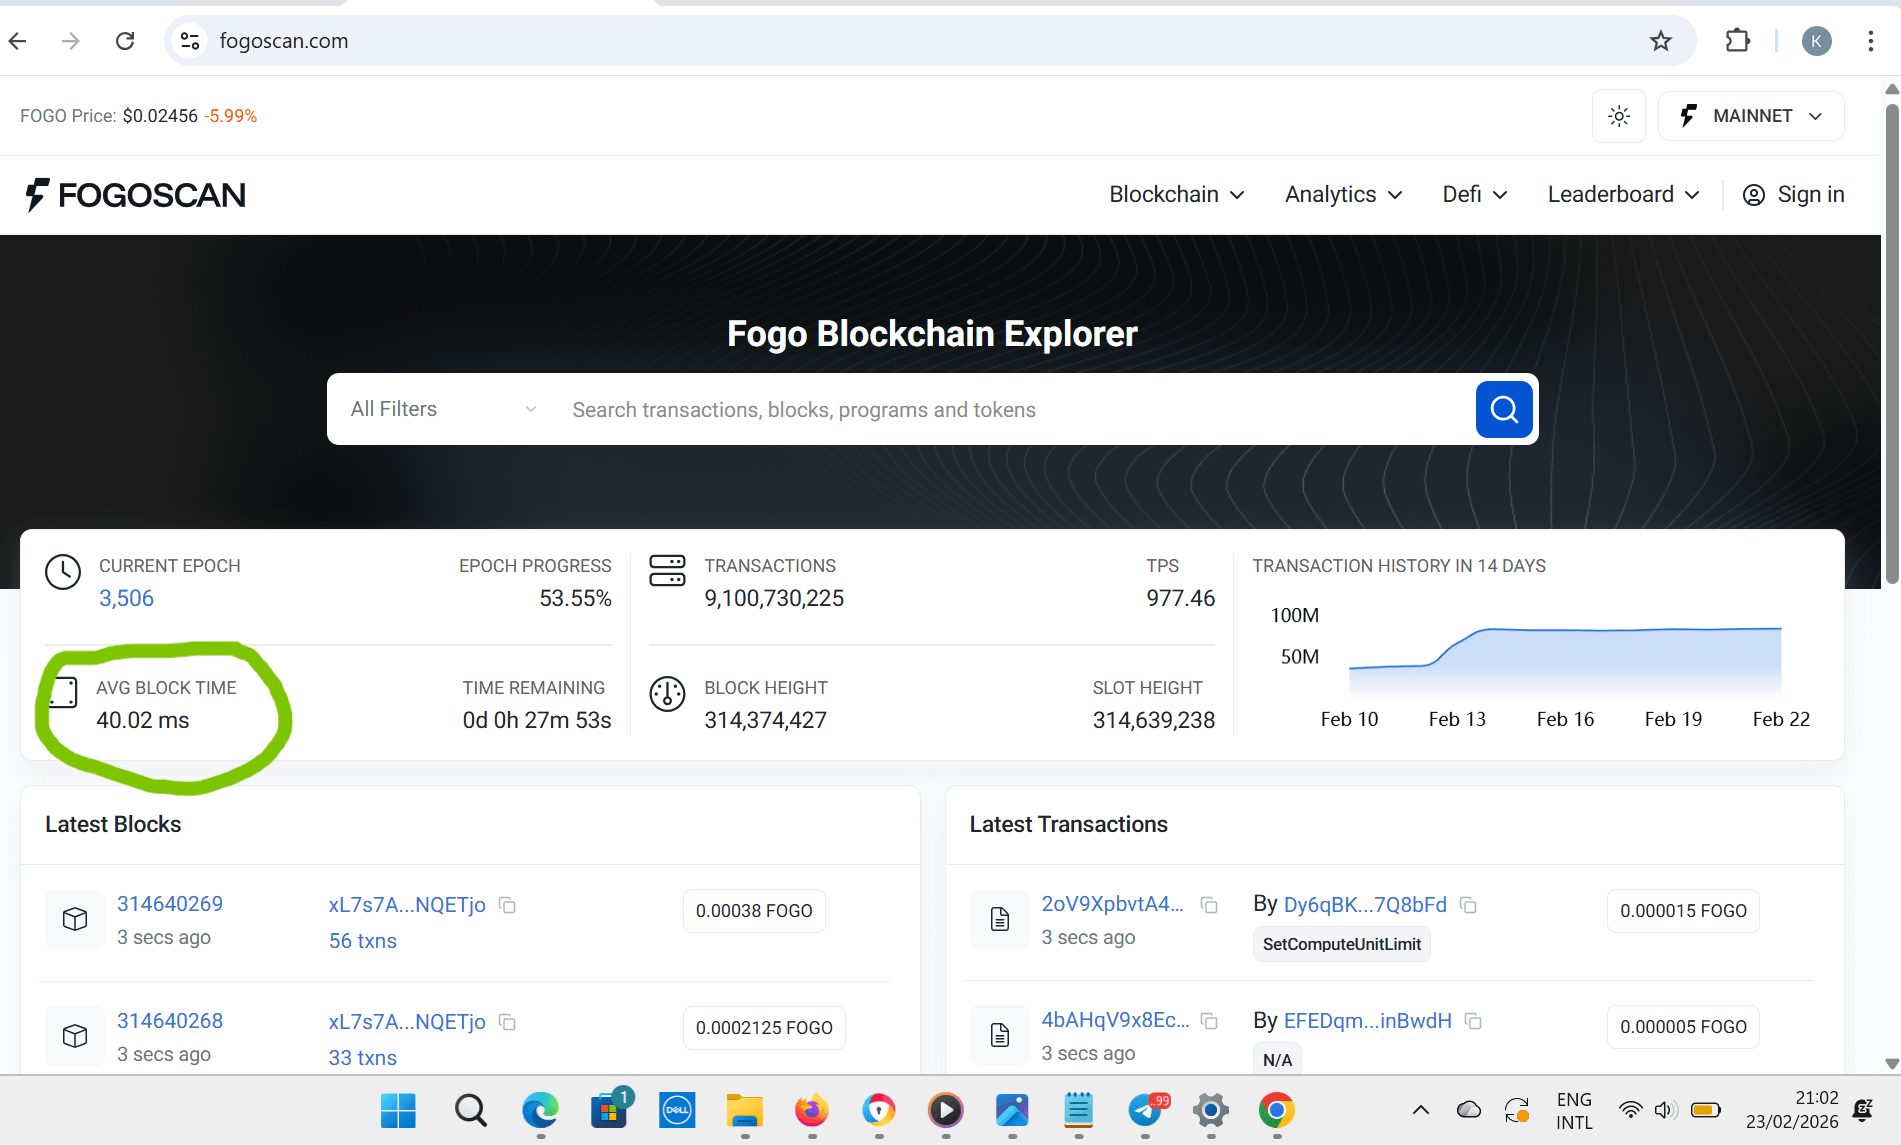Expand the All Filters dropdown

pyautogui.click(x=443, y=409)
